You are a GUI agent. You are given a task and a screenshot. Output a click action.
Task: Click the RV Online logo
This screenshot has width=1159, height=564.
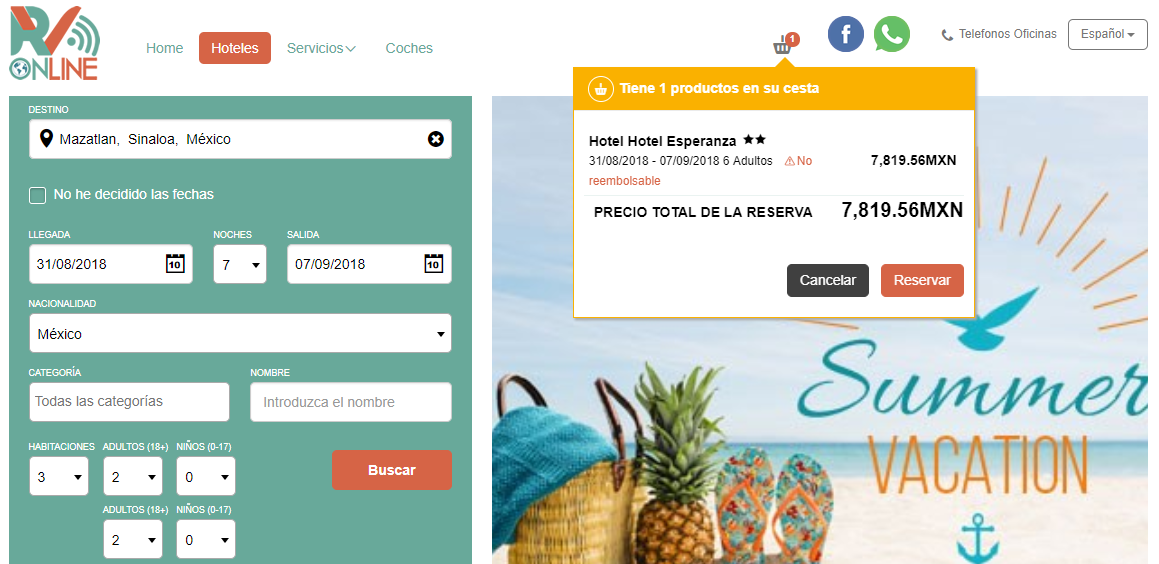[55, 43]
